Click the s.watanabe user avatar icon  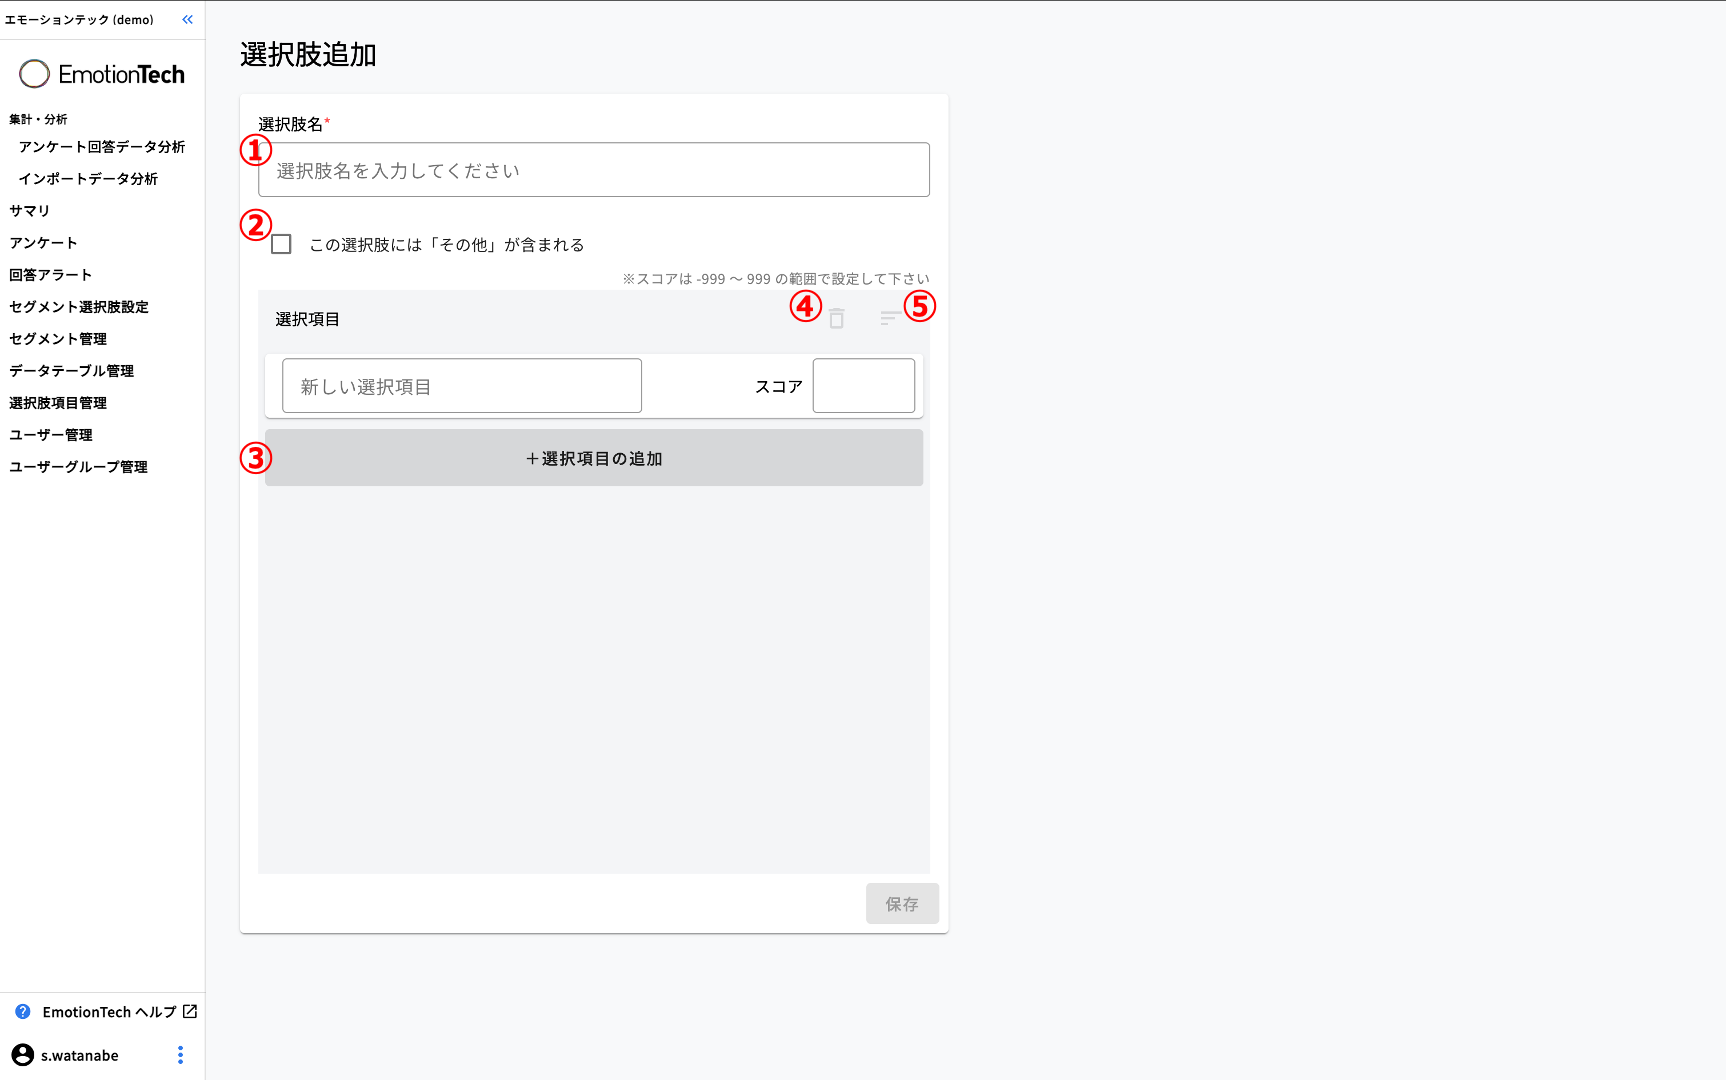[x=22, y=1055]
